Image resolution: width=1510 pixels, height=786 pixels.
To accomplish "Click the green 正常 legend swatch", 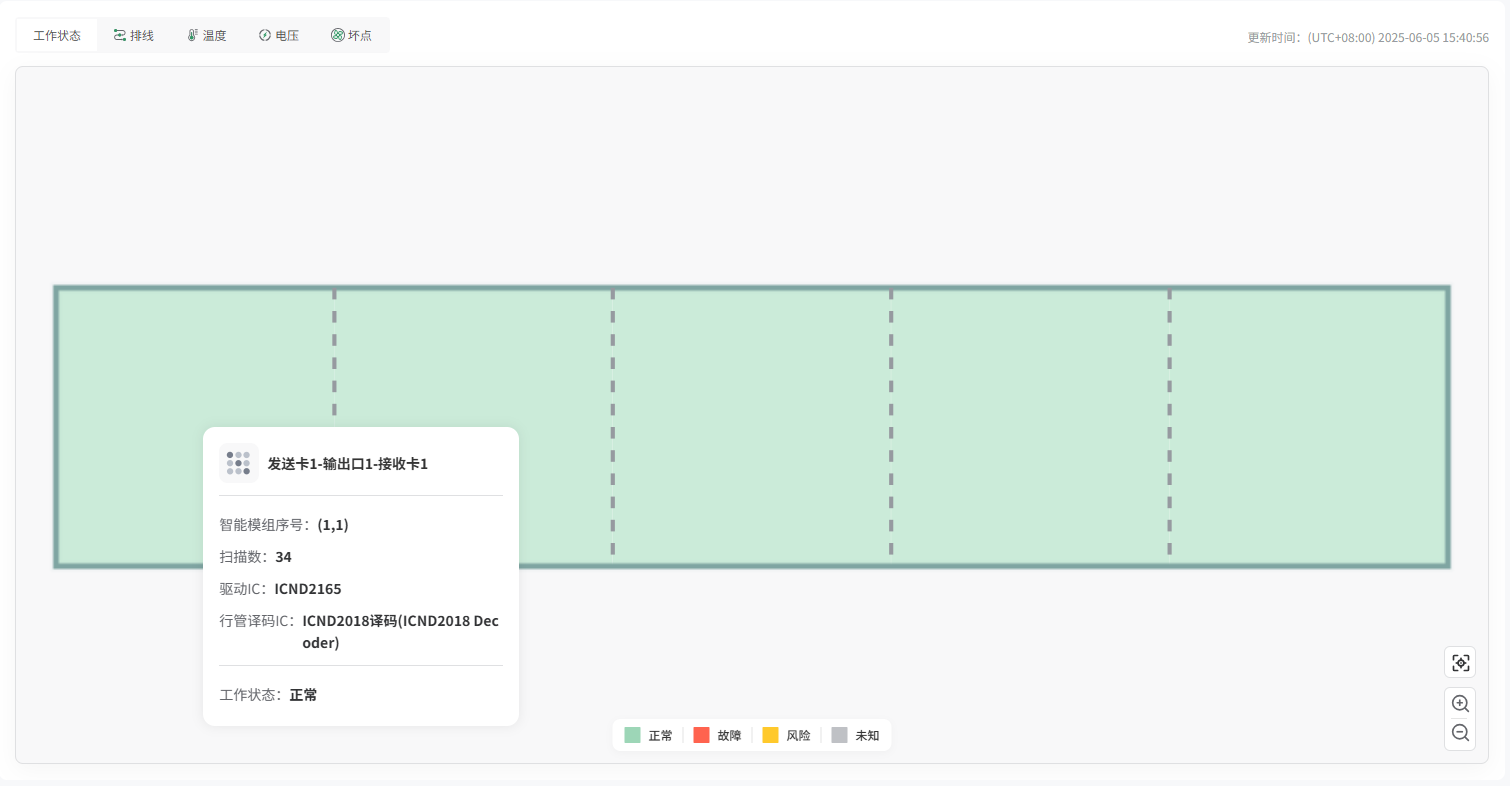I will coord(632,735).
